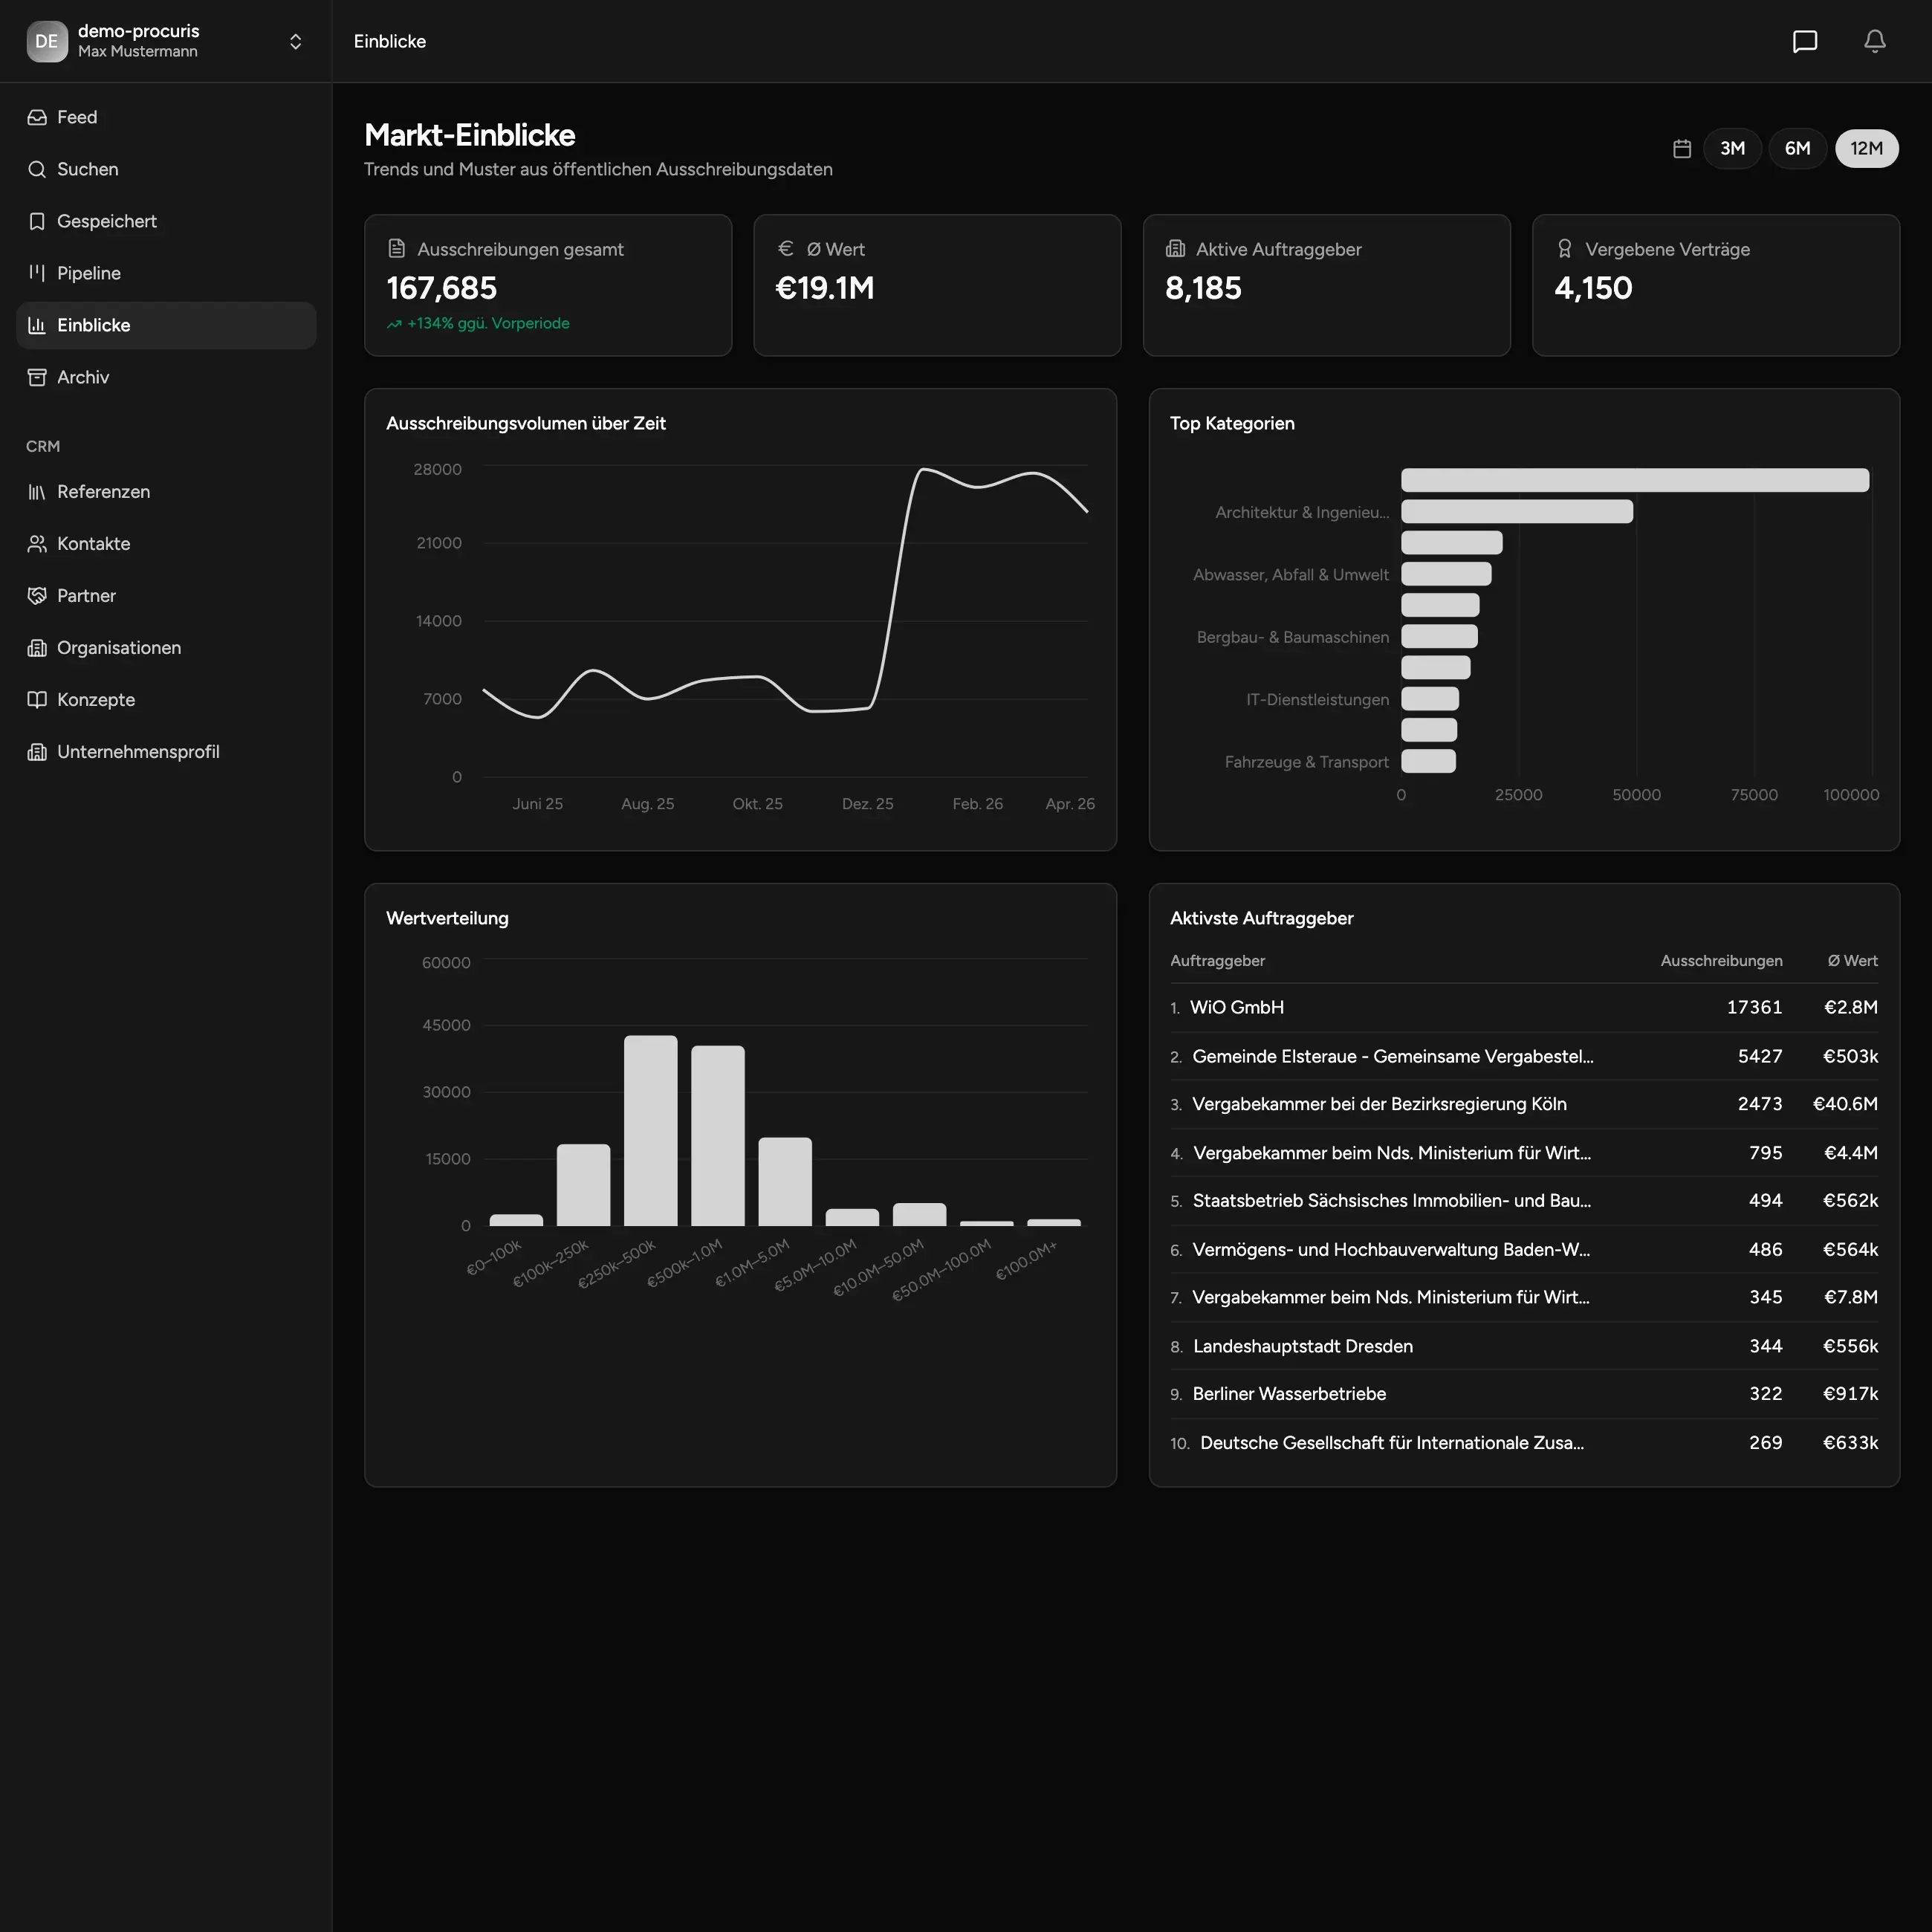Click the €250k–500k bar in Wertverteilung
This screenshot has height=1932, width=1932.
click(x=650, y=1131)
